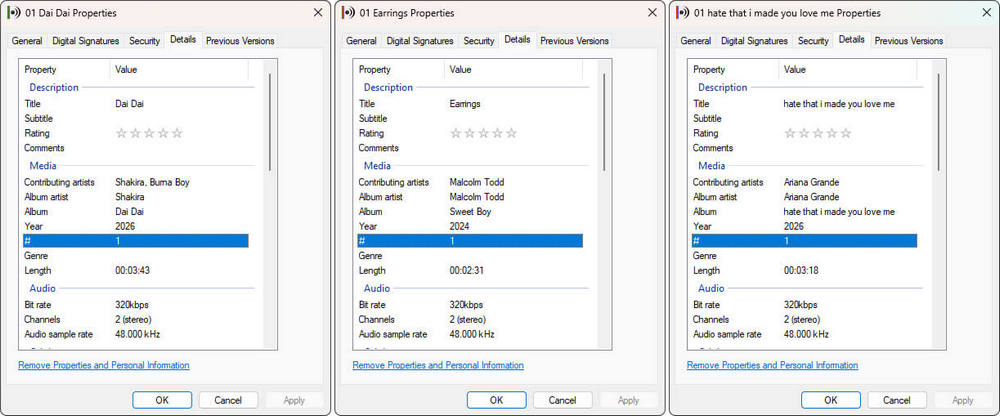The image size is (1000, 416).
Task: Click the details scrollbar in Dai Dai Properties
Action: (270, 121)
